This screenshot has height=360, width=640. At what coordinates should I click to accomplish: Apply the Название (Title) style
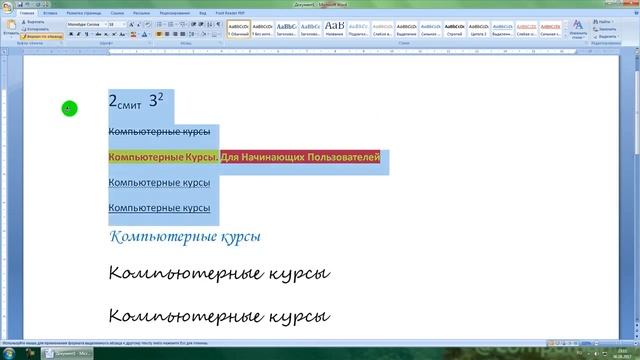[x=334, y=29]
